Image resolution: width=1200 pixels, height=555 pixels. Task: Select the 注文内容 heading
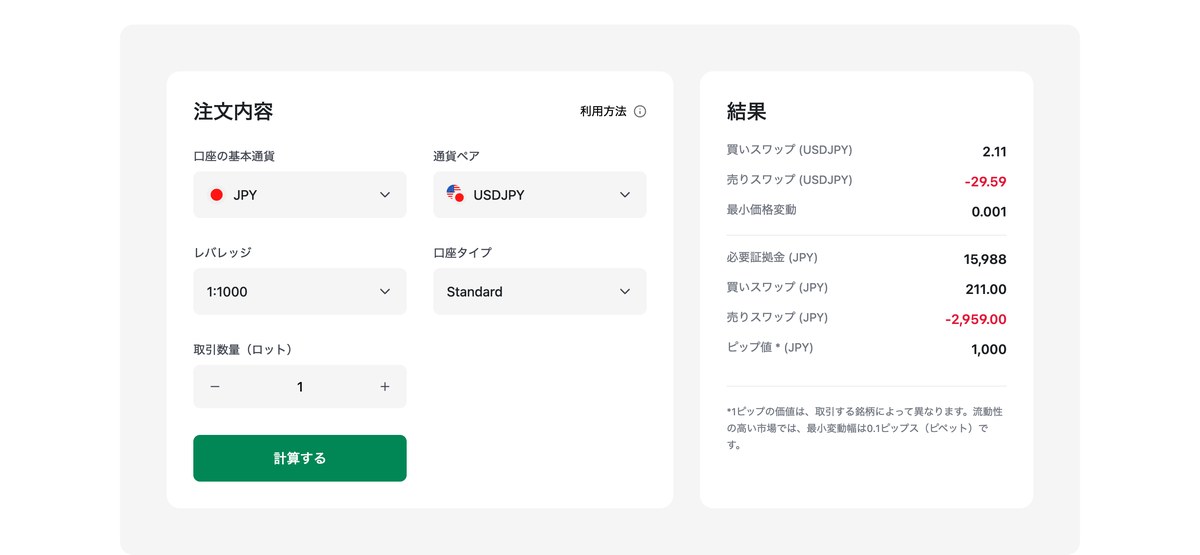pos(233,111)
